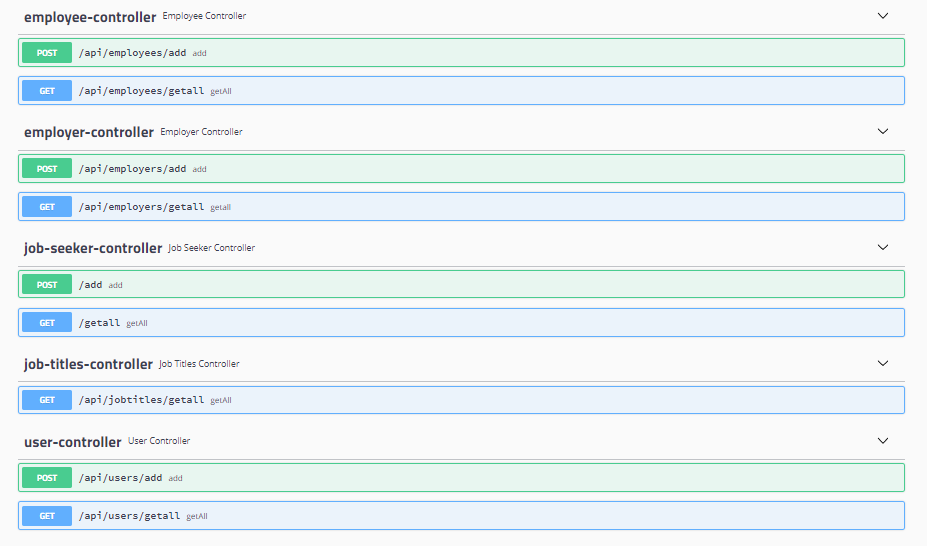The width and height of the screenshot is (927, 546).
Task: Click the 'Job Titles Controller' description text
Action: point(199,363)
